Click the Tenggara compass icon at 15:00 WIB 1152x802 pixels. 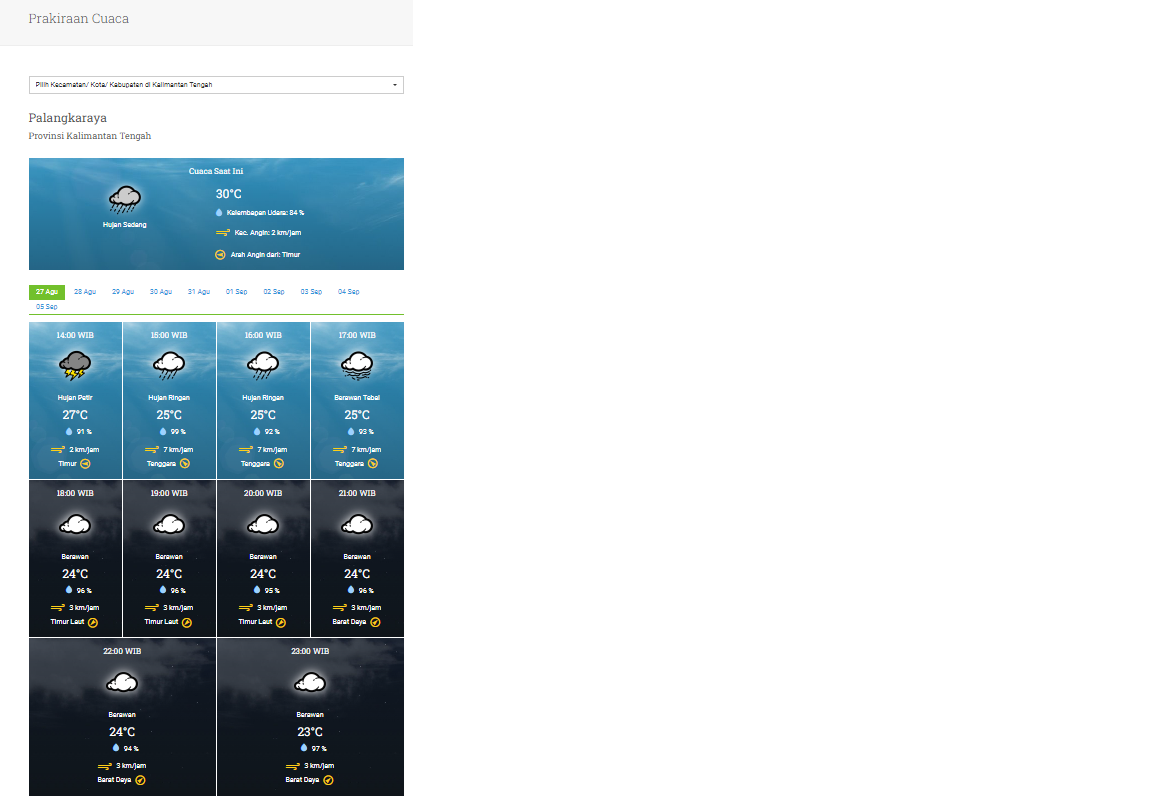(x=185, y=464)
